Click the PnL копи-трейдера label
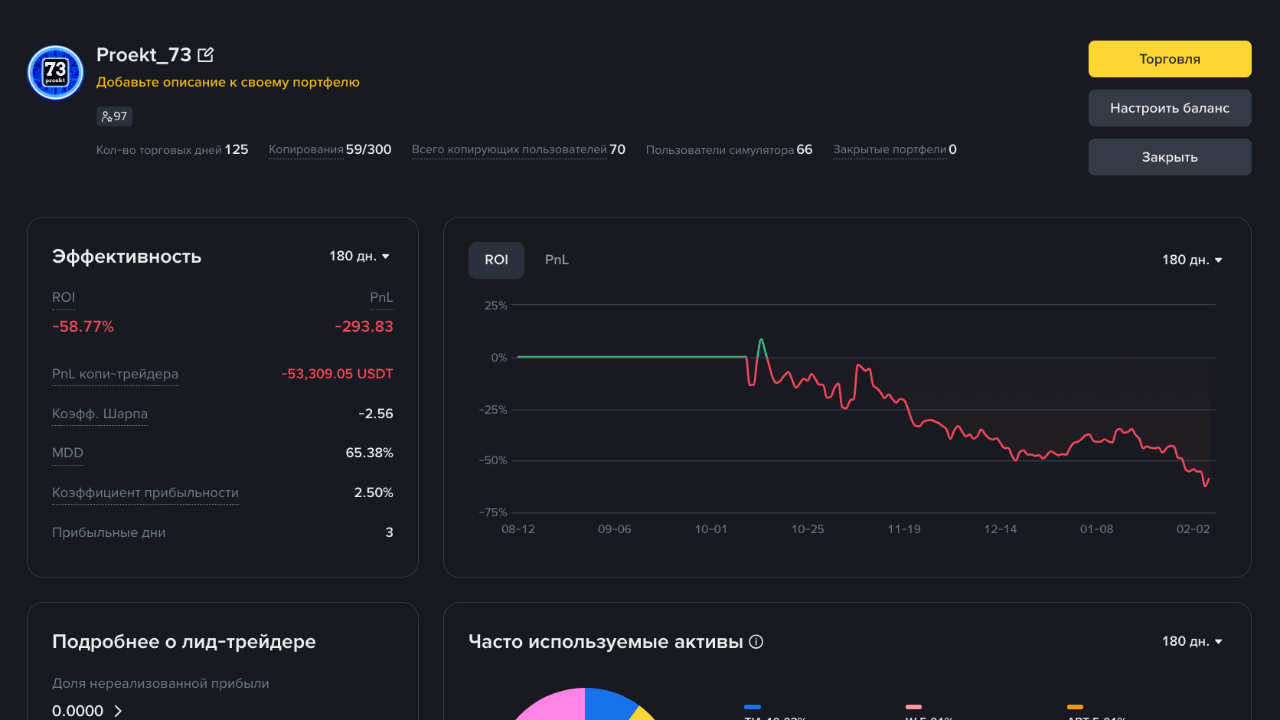The height and width of the screenshot is (720, 1280). coord(115,374)
